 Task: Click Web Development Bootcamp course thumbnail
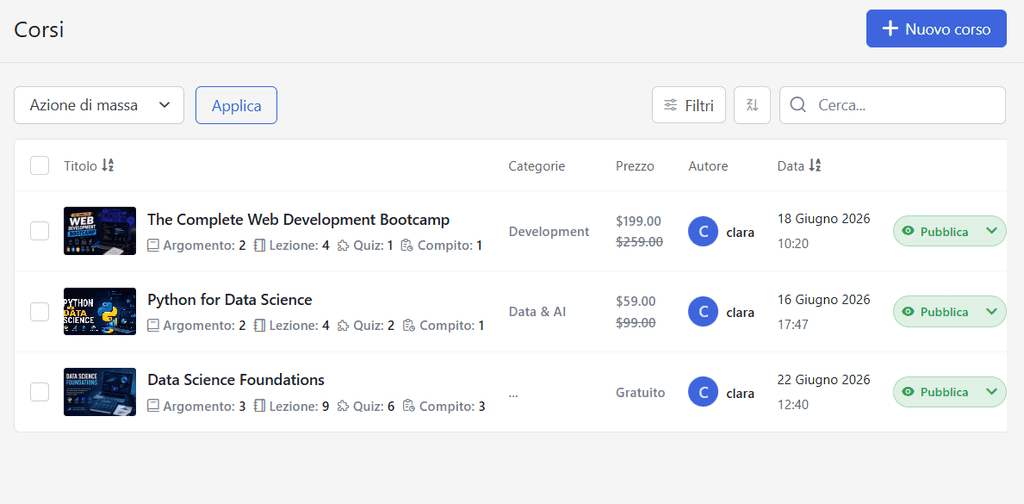pyautogui.click(x=100, y=230)
